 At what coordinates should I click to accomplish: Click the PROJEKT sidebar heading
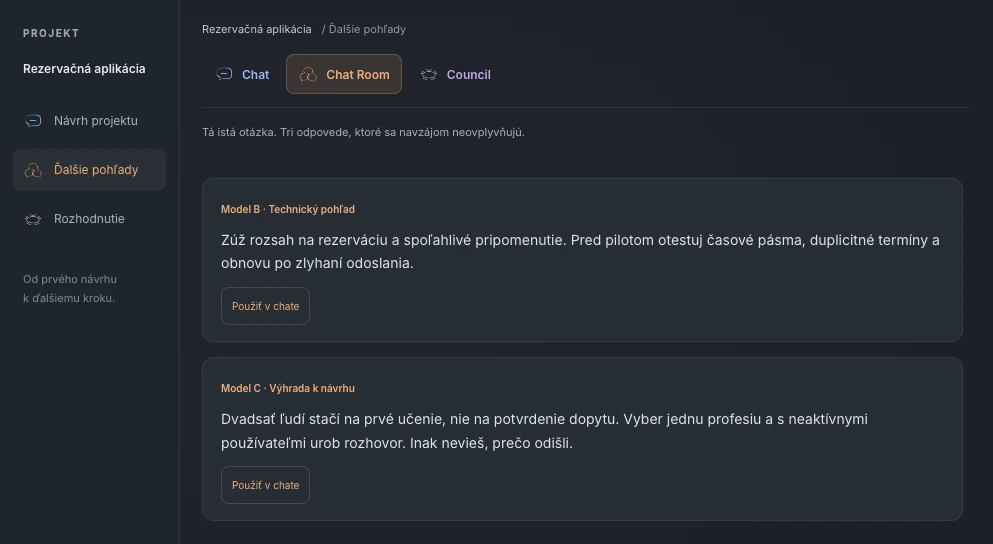click(51, 34)
